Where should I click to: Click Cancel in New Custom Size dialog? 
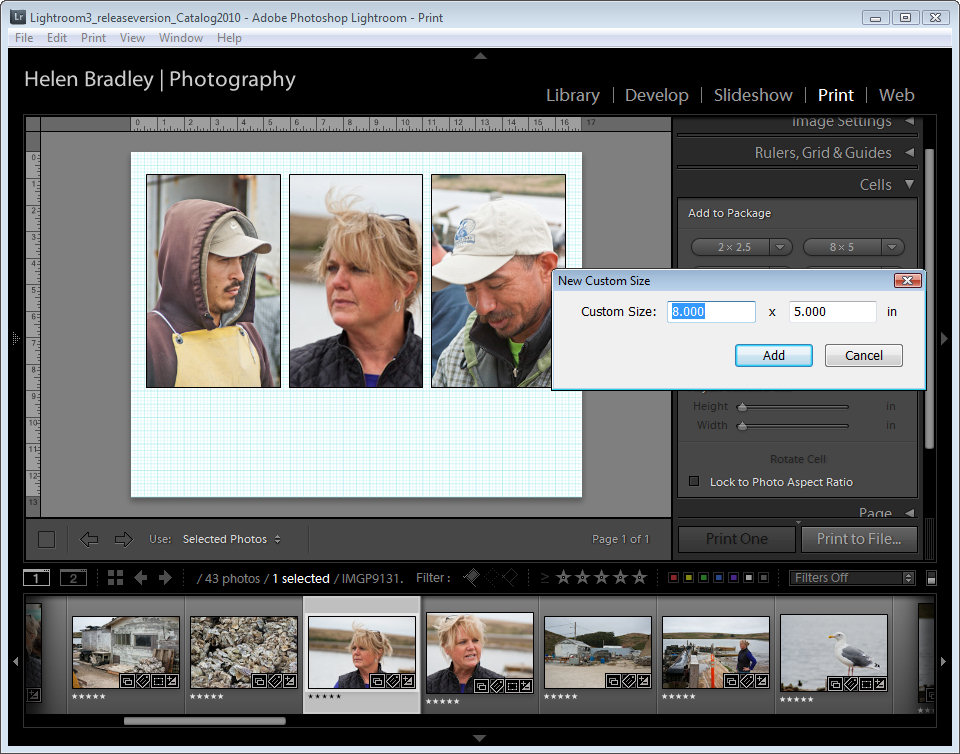[863, 355]
